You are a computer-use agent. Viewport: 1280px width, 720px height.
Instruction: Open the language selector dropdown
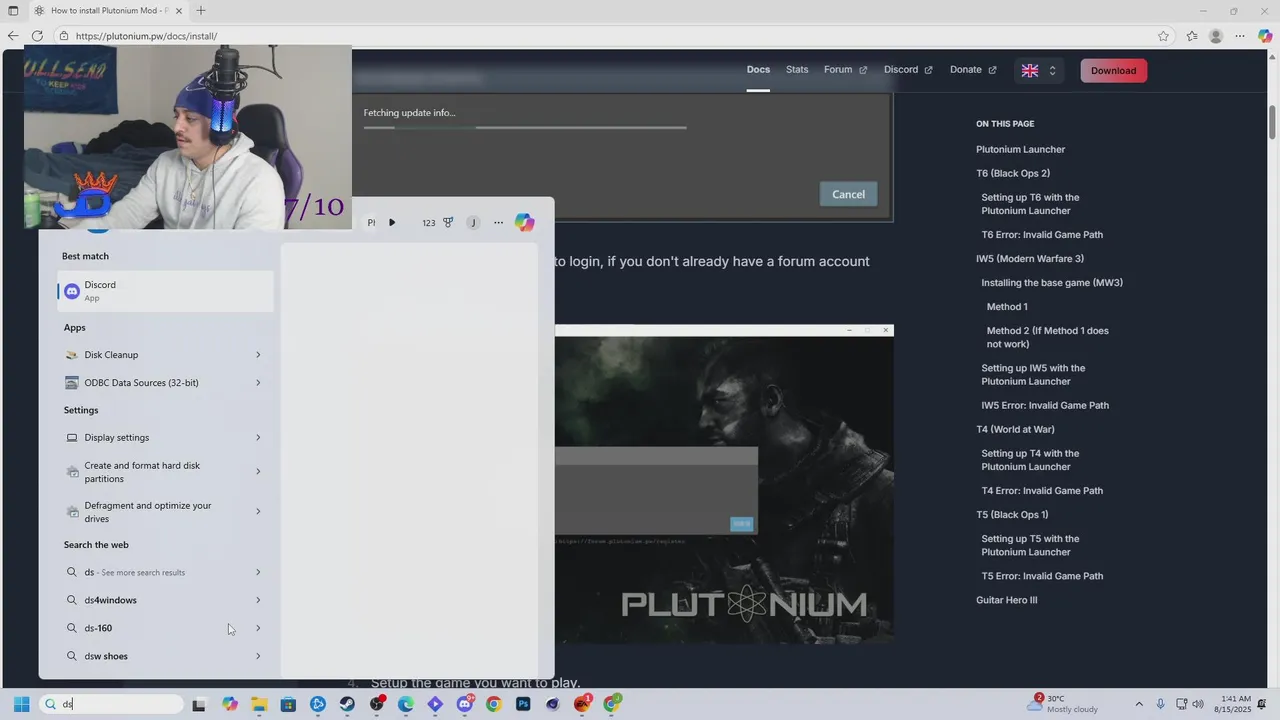(1039, 71)
